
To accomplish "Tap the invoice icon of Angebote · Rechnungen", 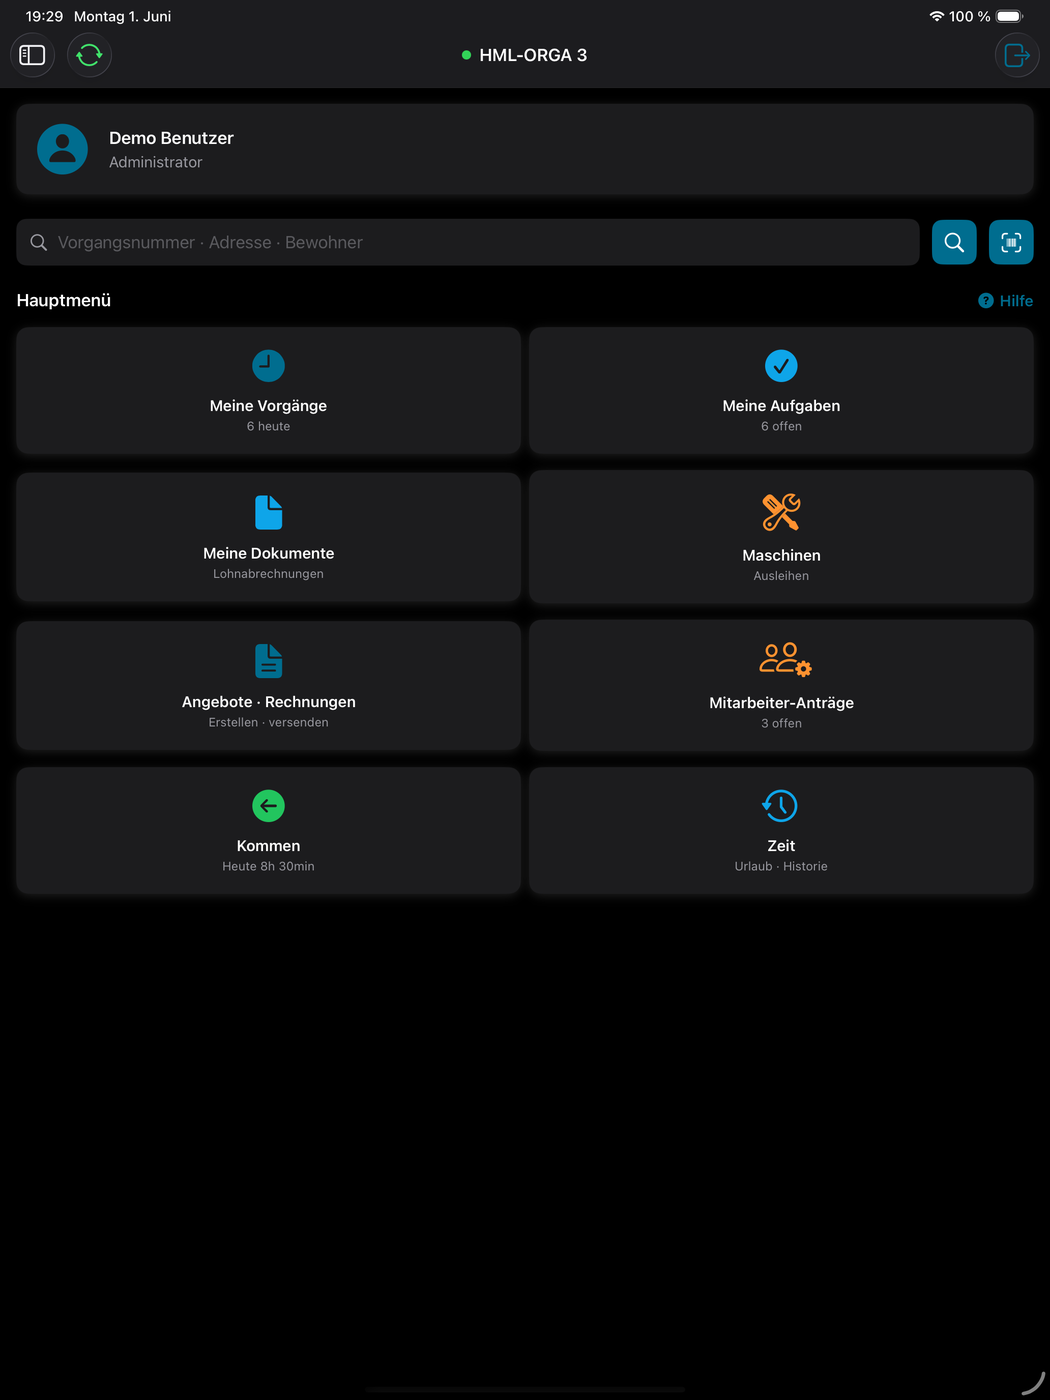I will pos(268,661).
